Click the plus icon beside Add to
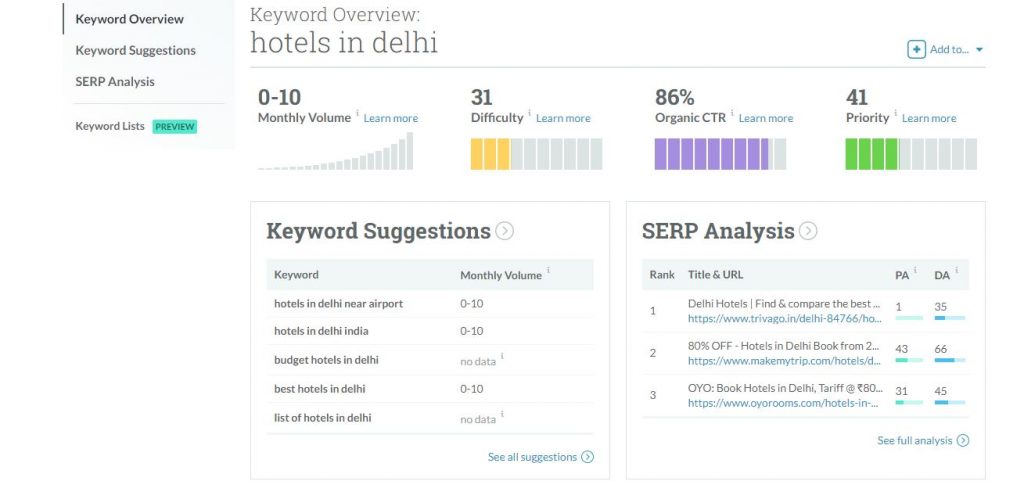Image resolution: width=1024 pixels, height=492 pixels. click(916, 50)
